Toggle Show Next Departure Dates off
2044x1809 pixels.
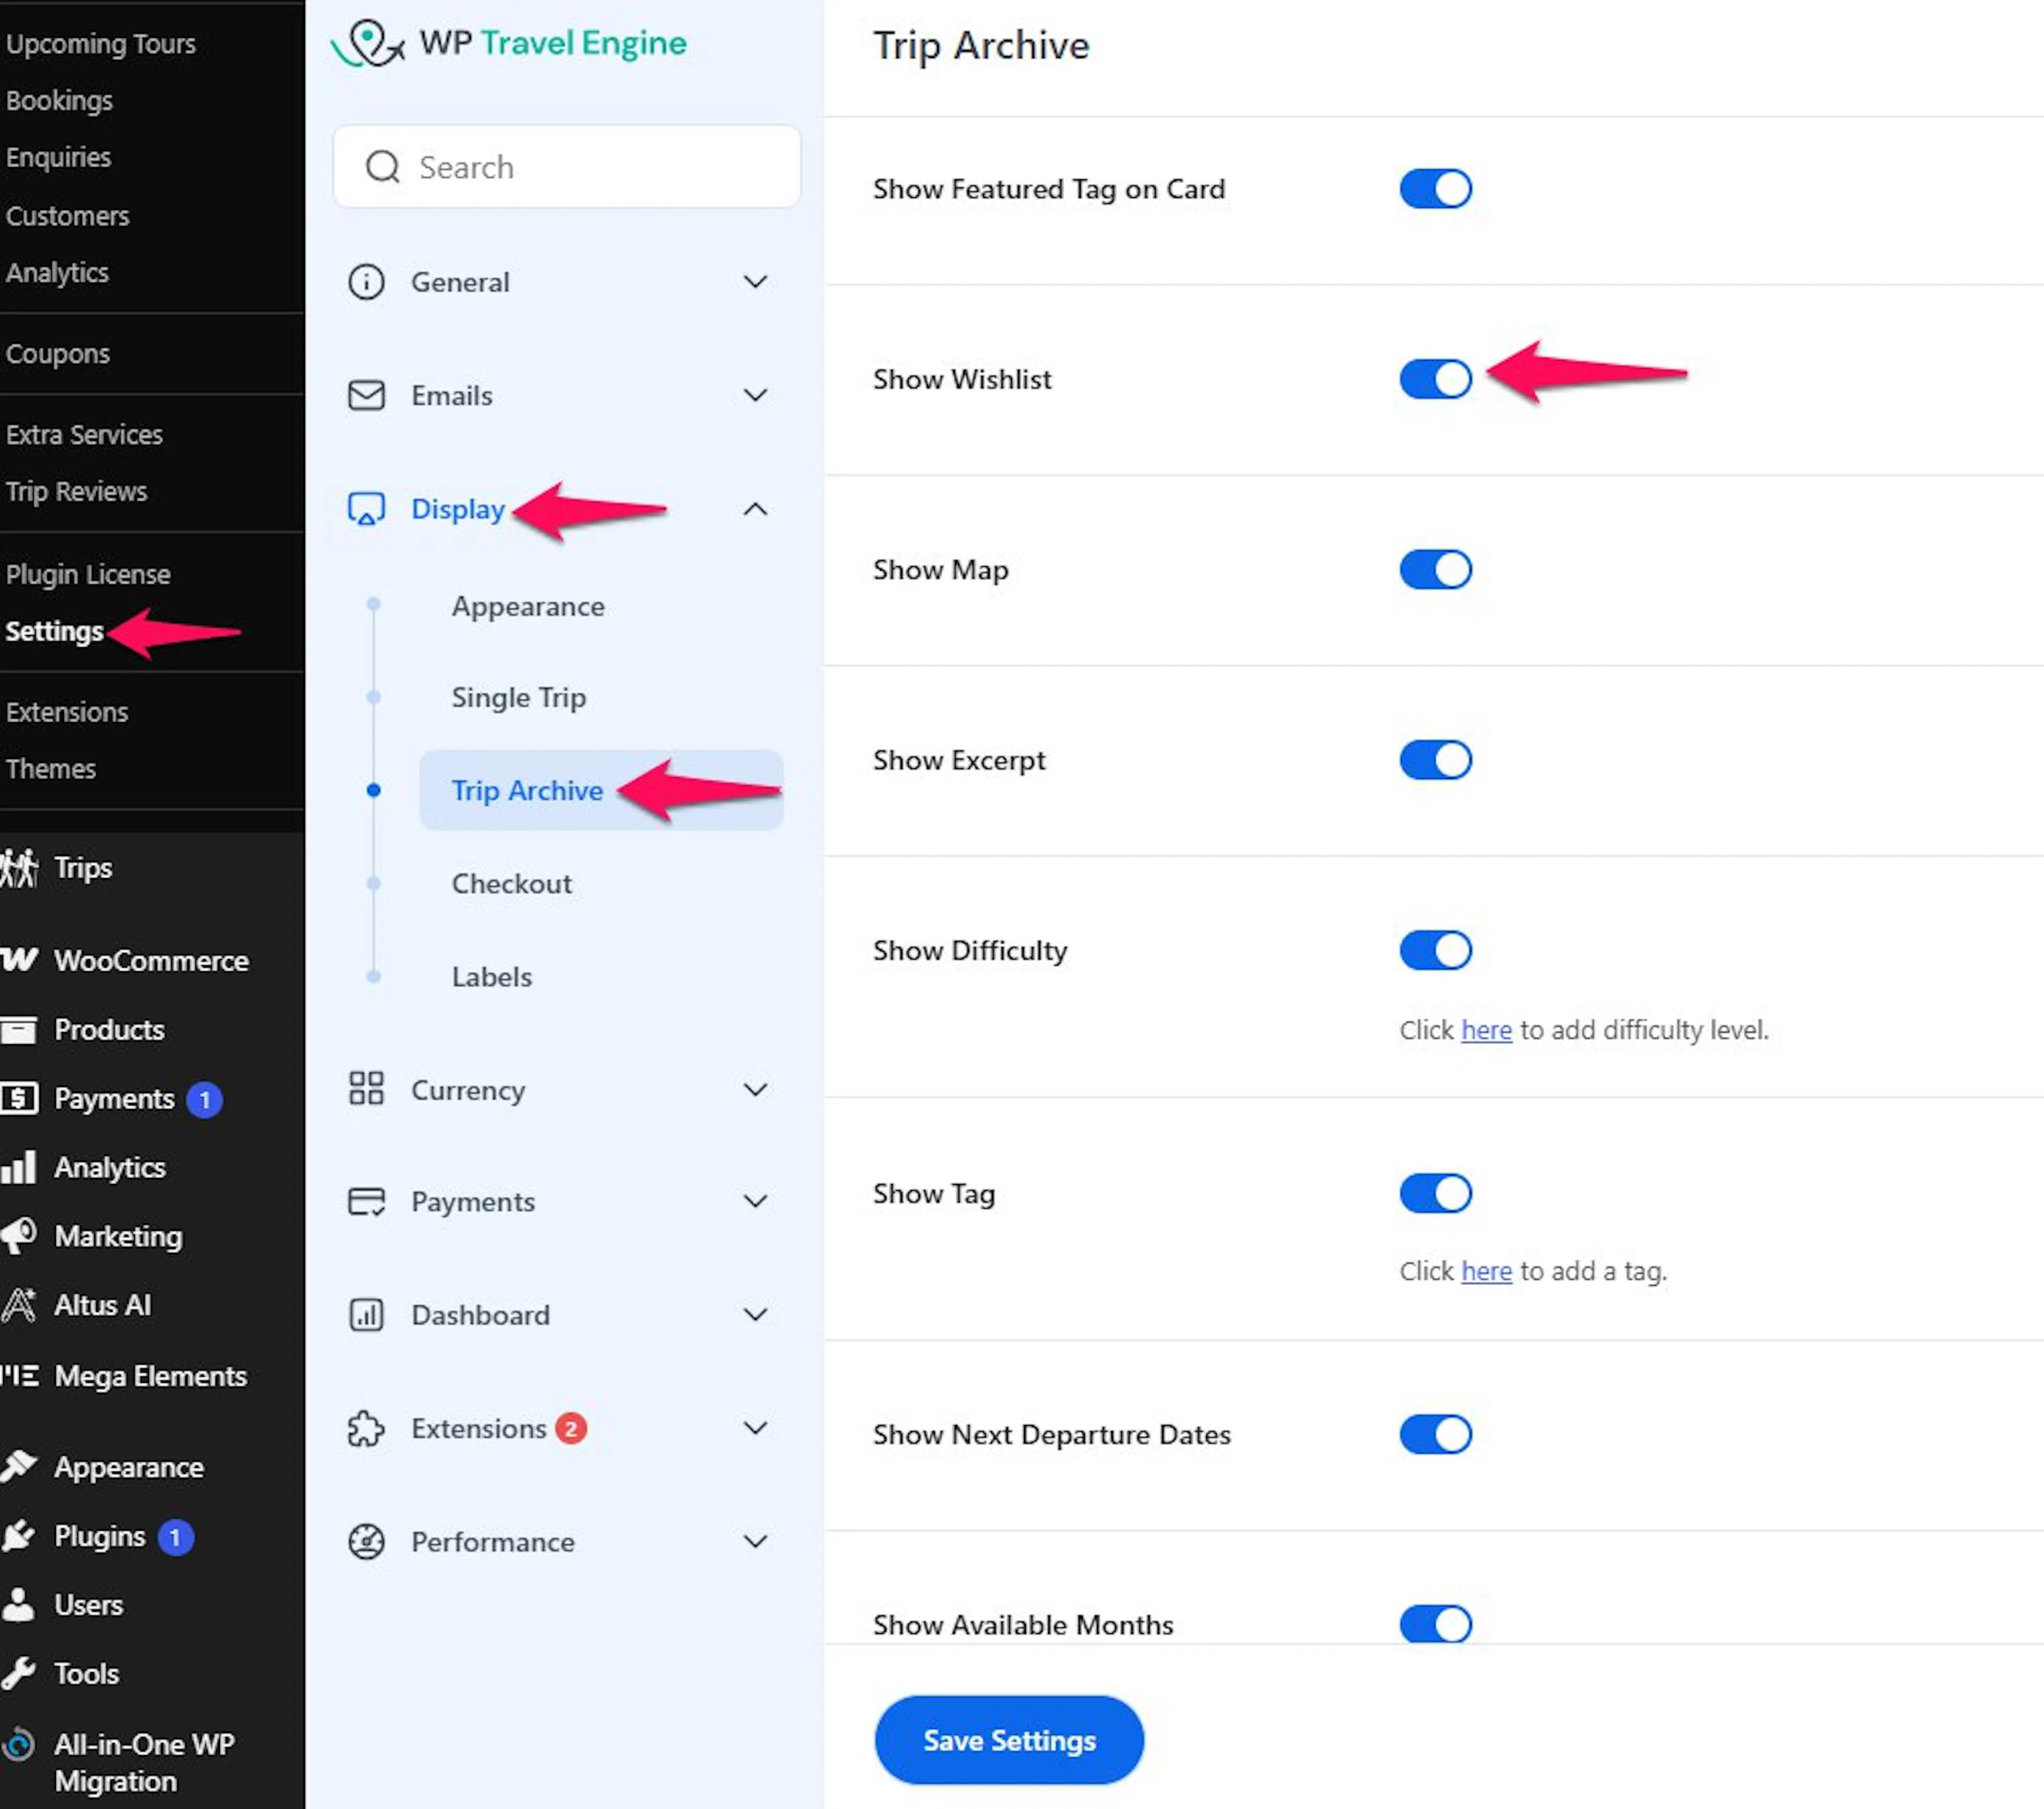click(1435, 1434)
